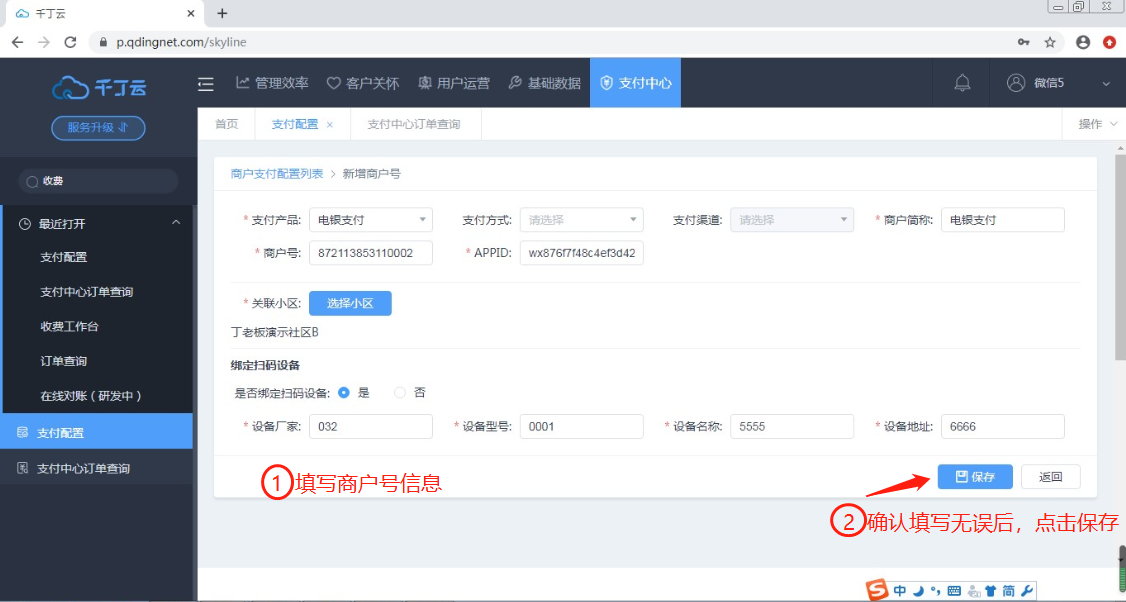Click 服务升级 button
Screen dimensions: 1126x602
[98, 128]
